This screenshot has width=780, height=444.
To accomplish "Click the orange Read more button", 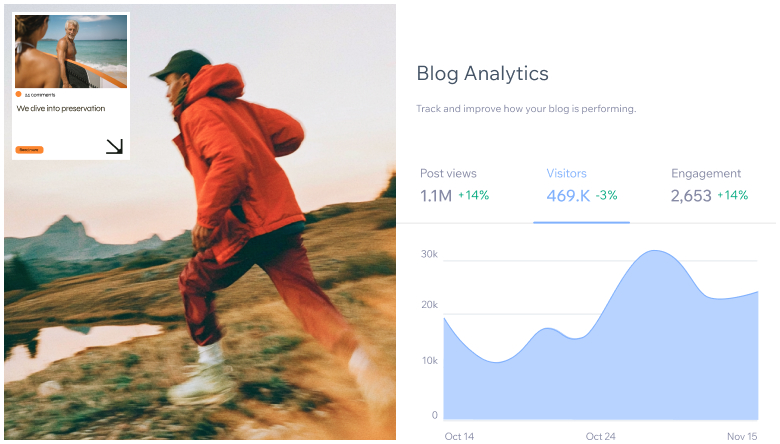I will click(29, 150).
